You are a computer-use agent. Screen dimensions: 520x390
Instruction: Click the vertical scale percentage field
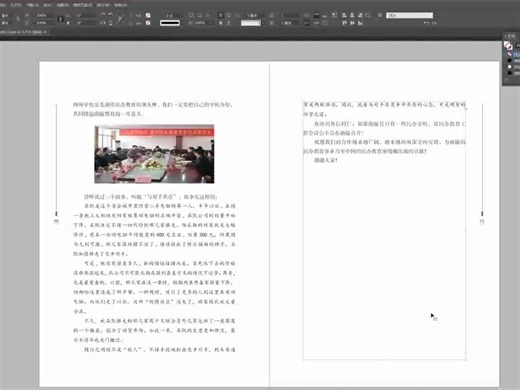pyautogui.click(x=45, y=23)
